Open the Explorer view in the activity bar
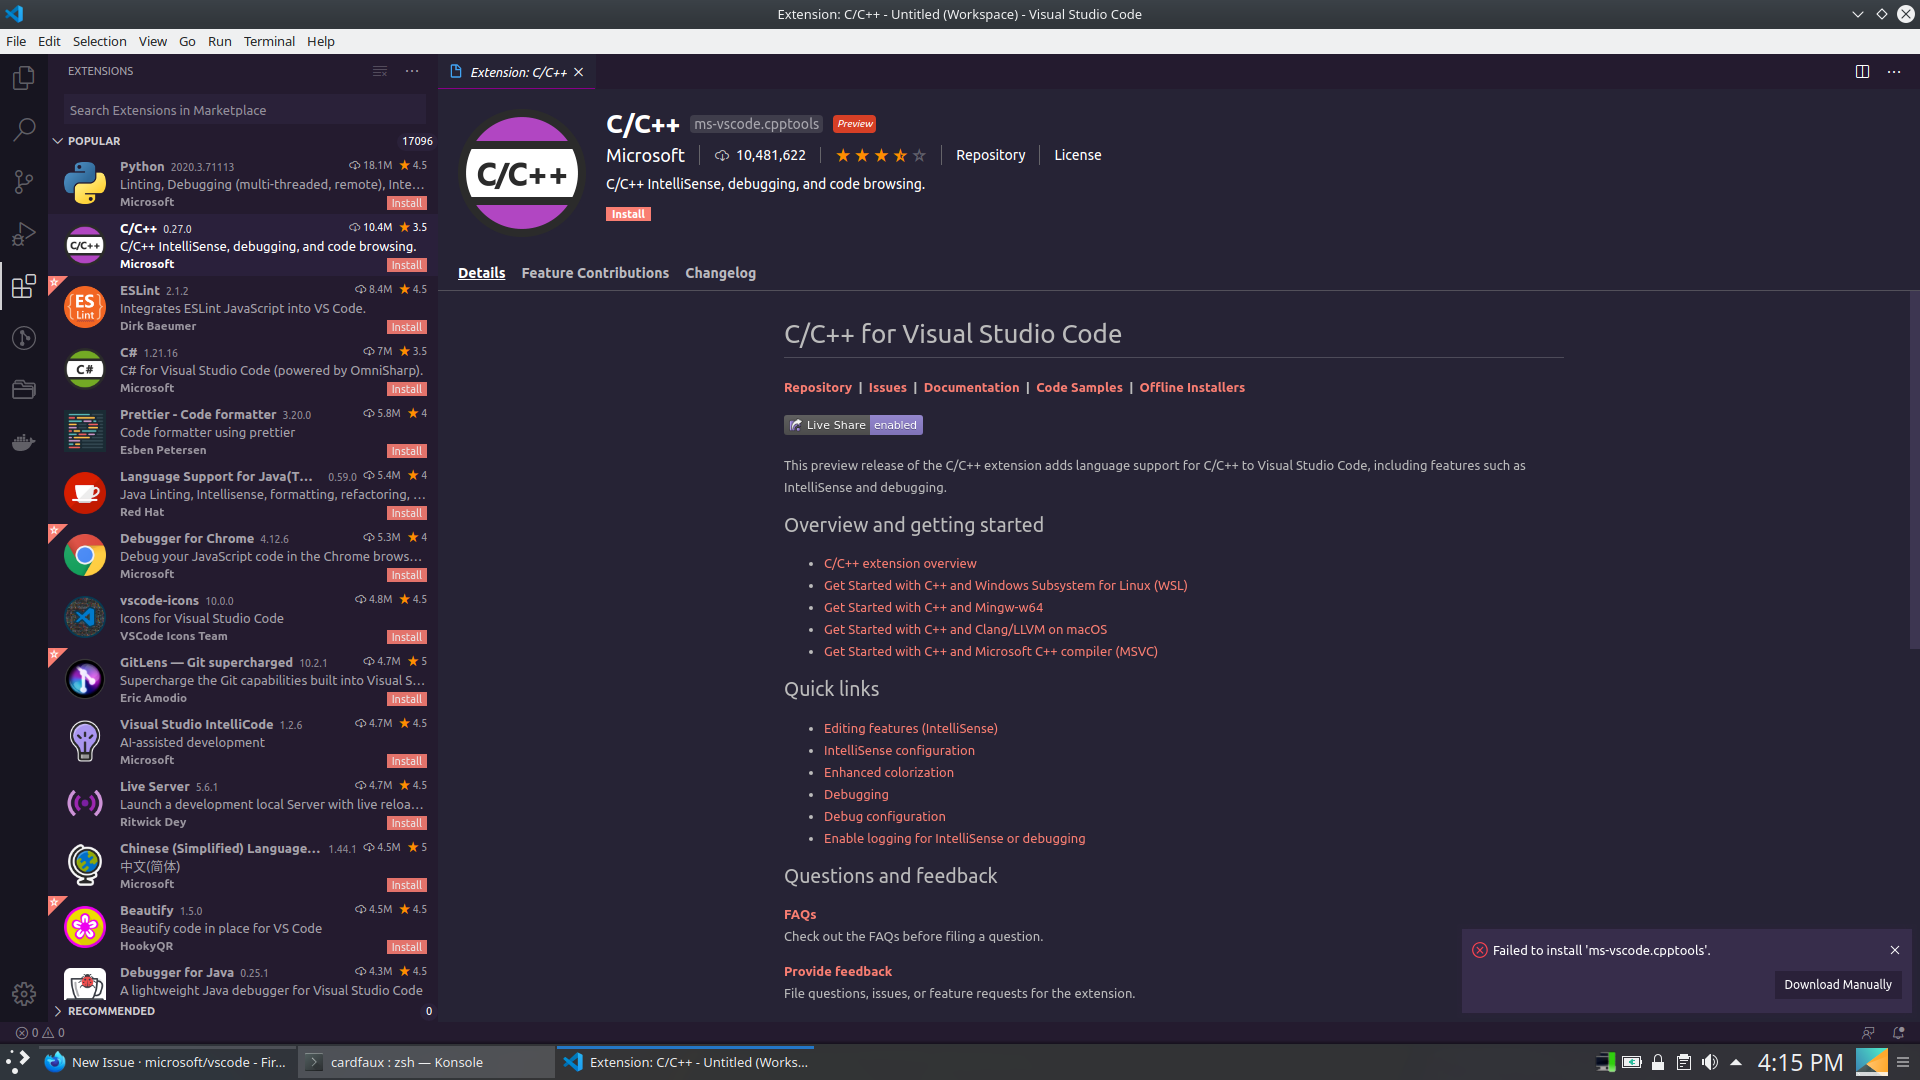 (23, 77)
